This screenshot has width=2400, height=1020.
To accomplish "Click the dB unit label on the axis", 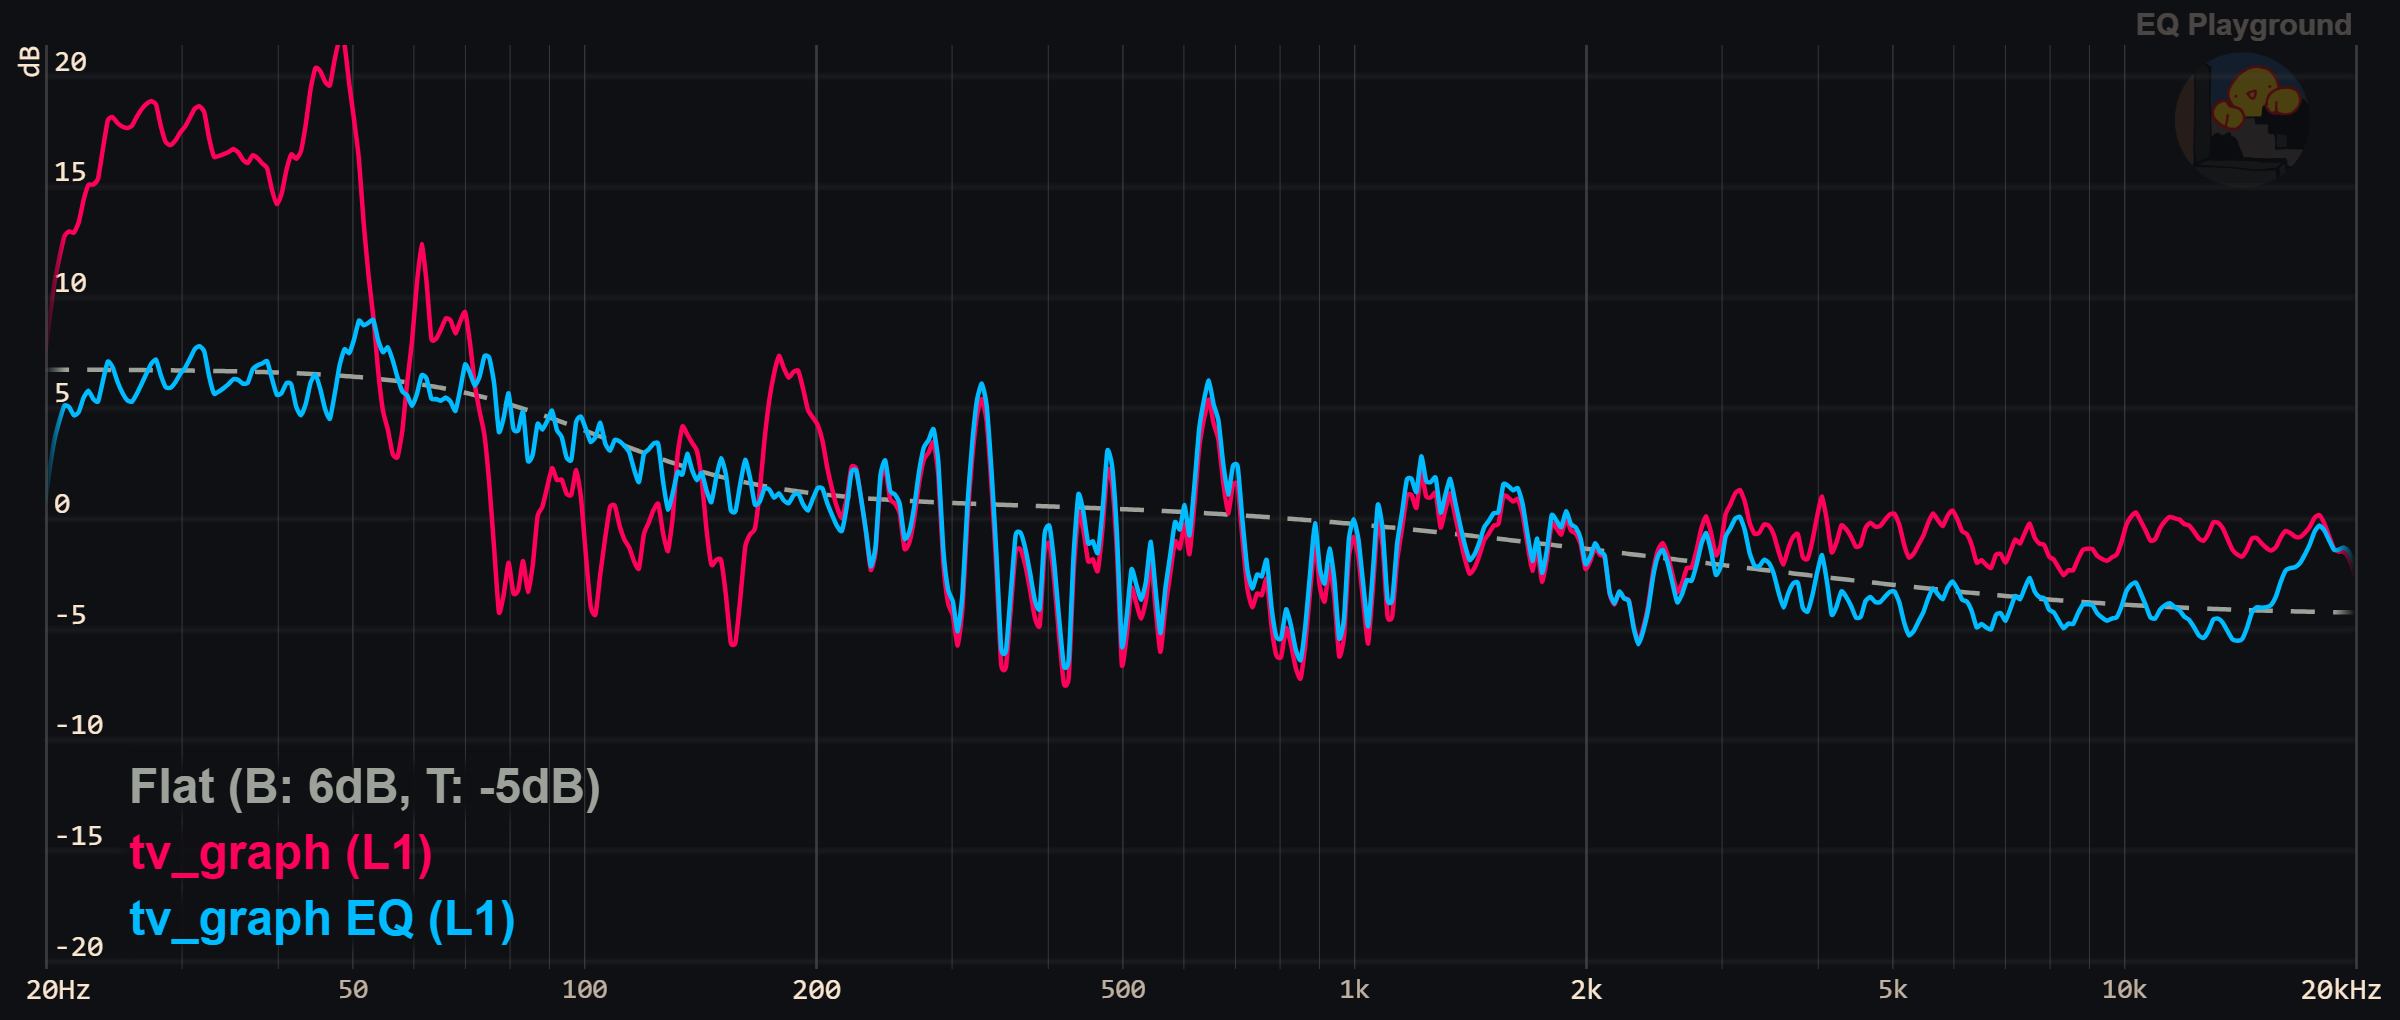I will (x=30, y=61).
